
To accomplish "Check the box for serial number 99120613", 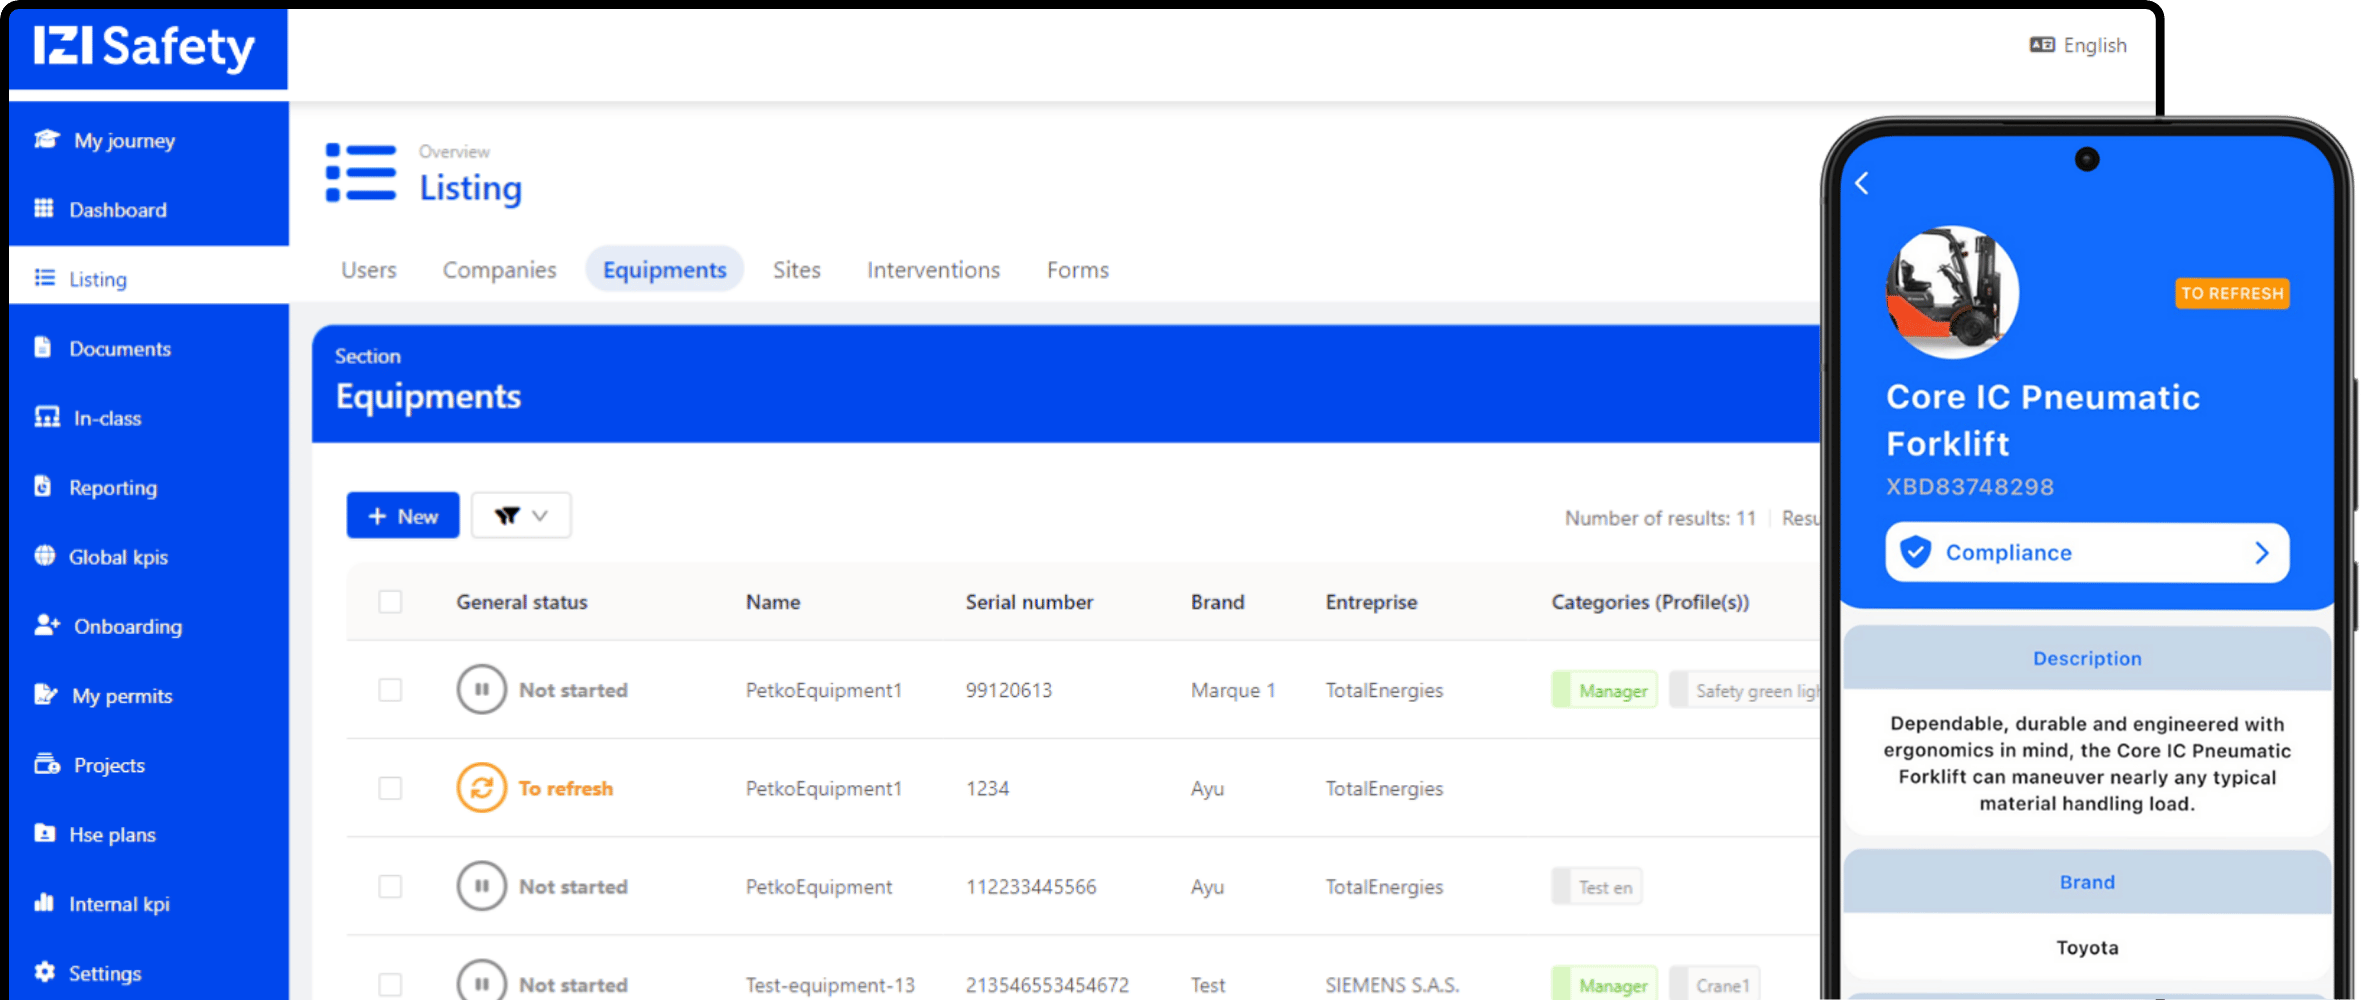I will pos(390,690).
